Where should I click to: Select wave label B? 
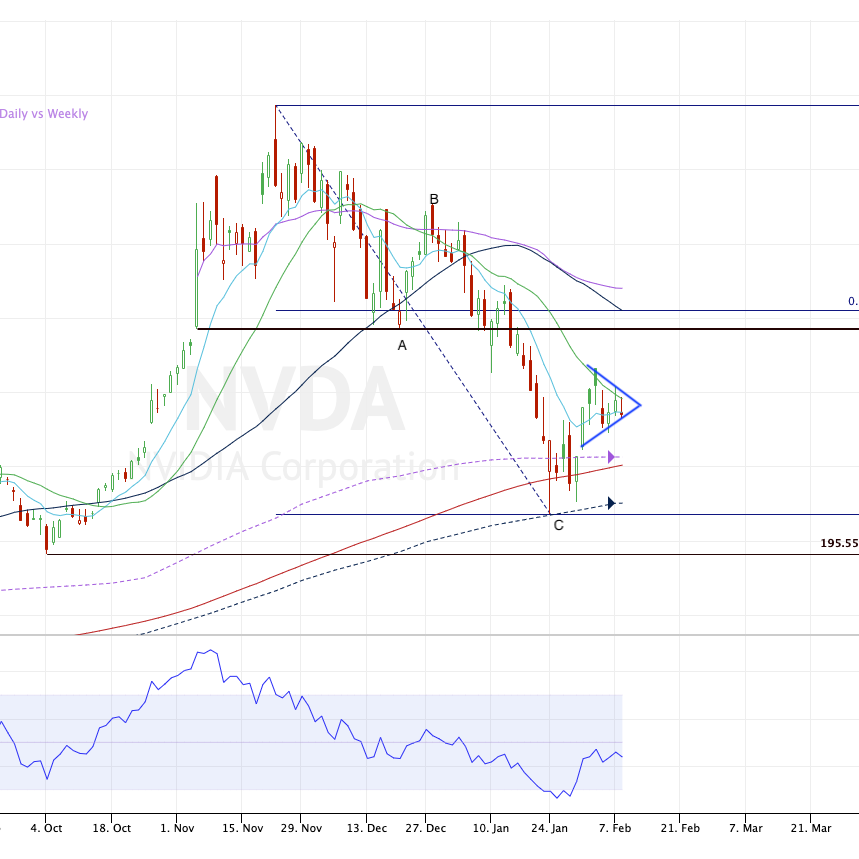click(434, 199)
